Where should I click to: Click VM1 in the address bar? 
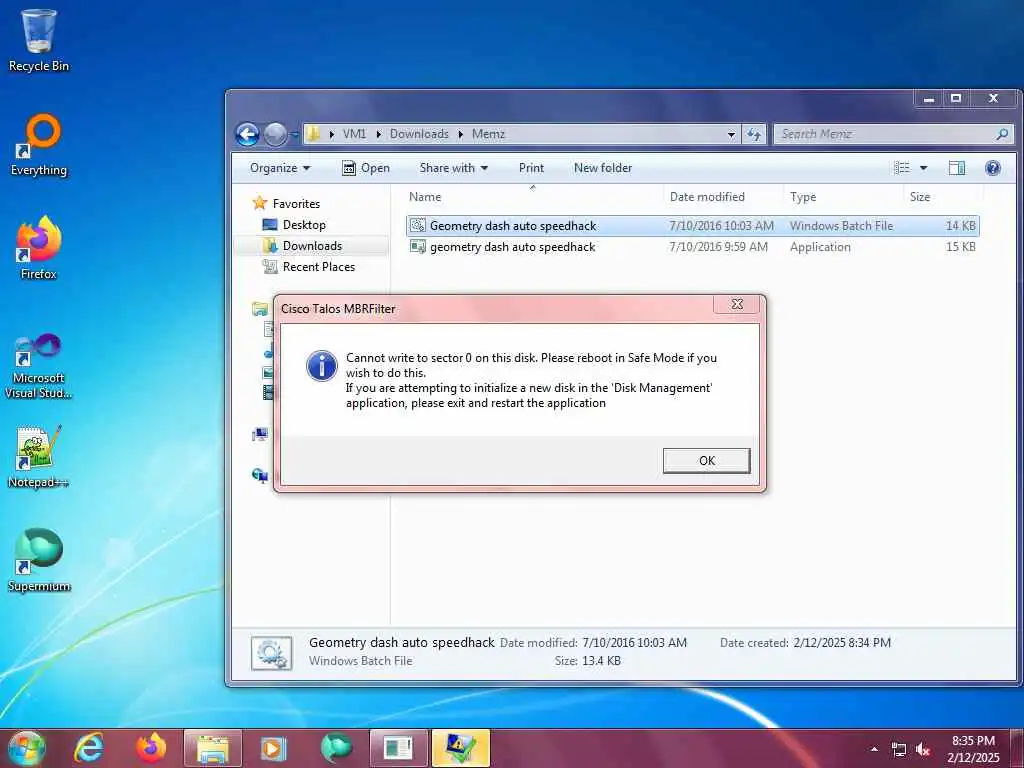pyautogui.click(x=355, y=134)
